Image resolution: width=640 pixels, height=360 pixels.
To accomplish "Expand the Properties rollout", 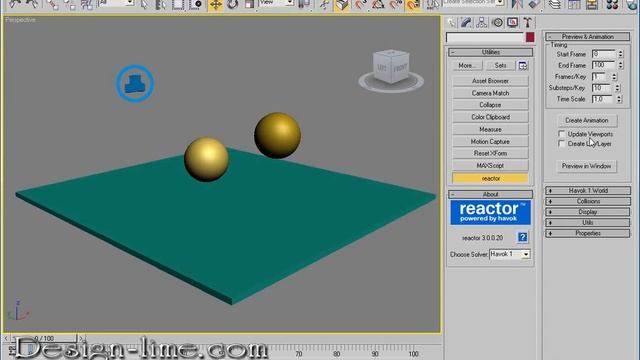I will tap(588, 233).
